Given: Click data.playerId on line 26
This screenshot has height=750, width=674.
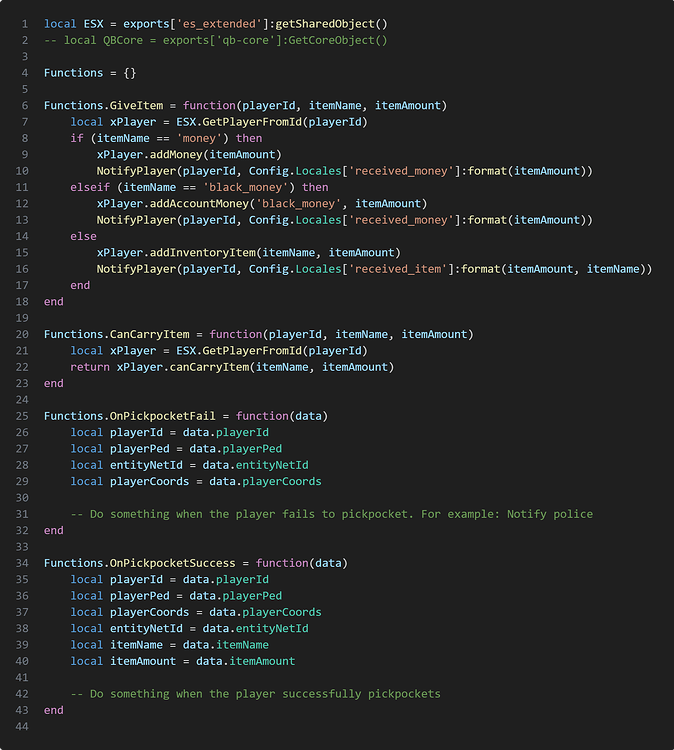Looking at the screenshot, I should tap(226, 432).
